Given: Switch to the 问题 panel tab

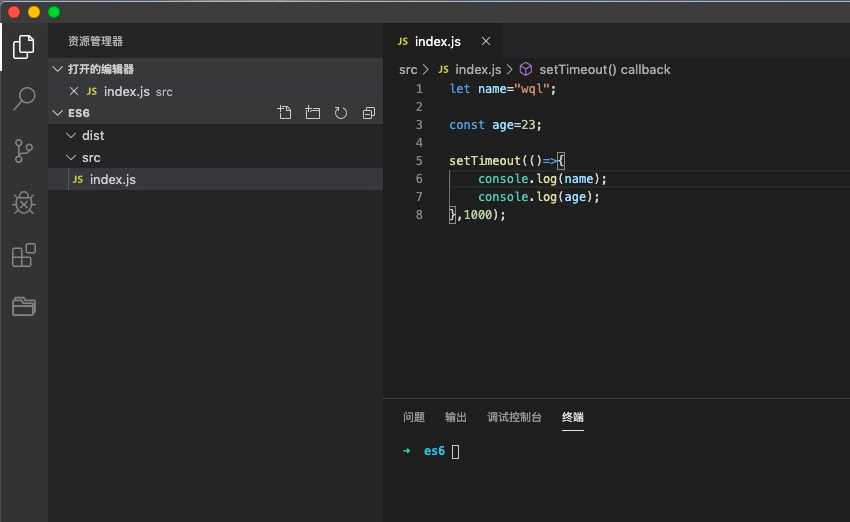Looking at the screenshot, I should coord(414,417).
